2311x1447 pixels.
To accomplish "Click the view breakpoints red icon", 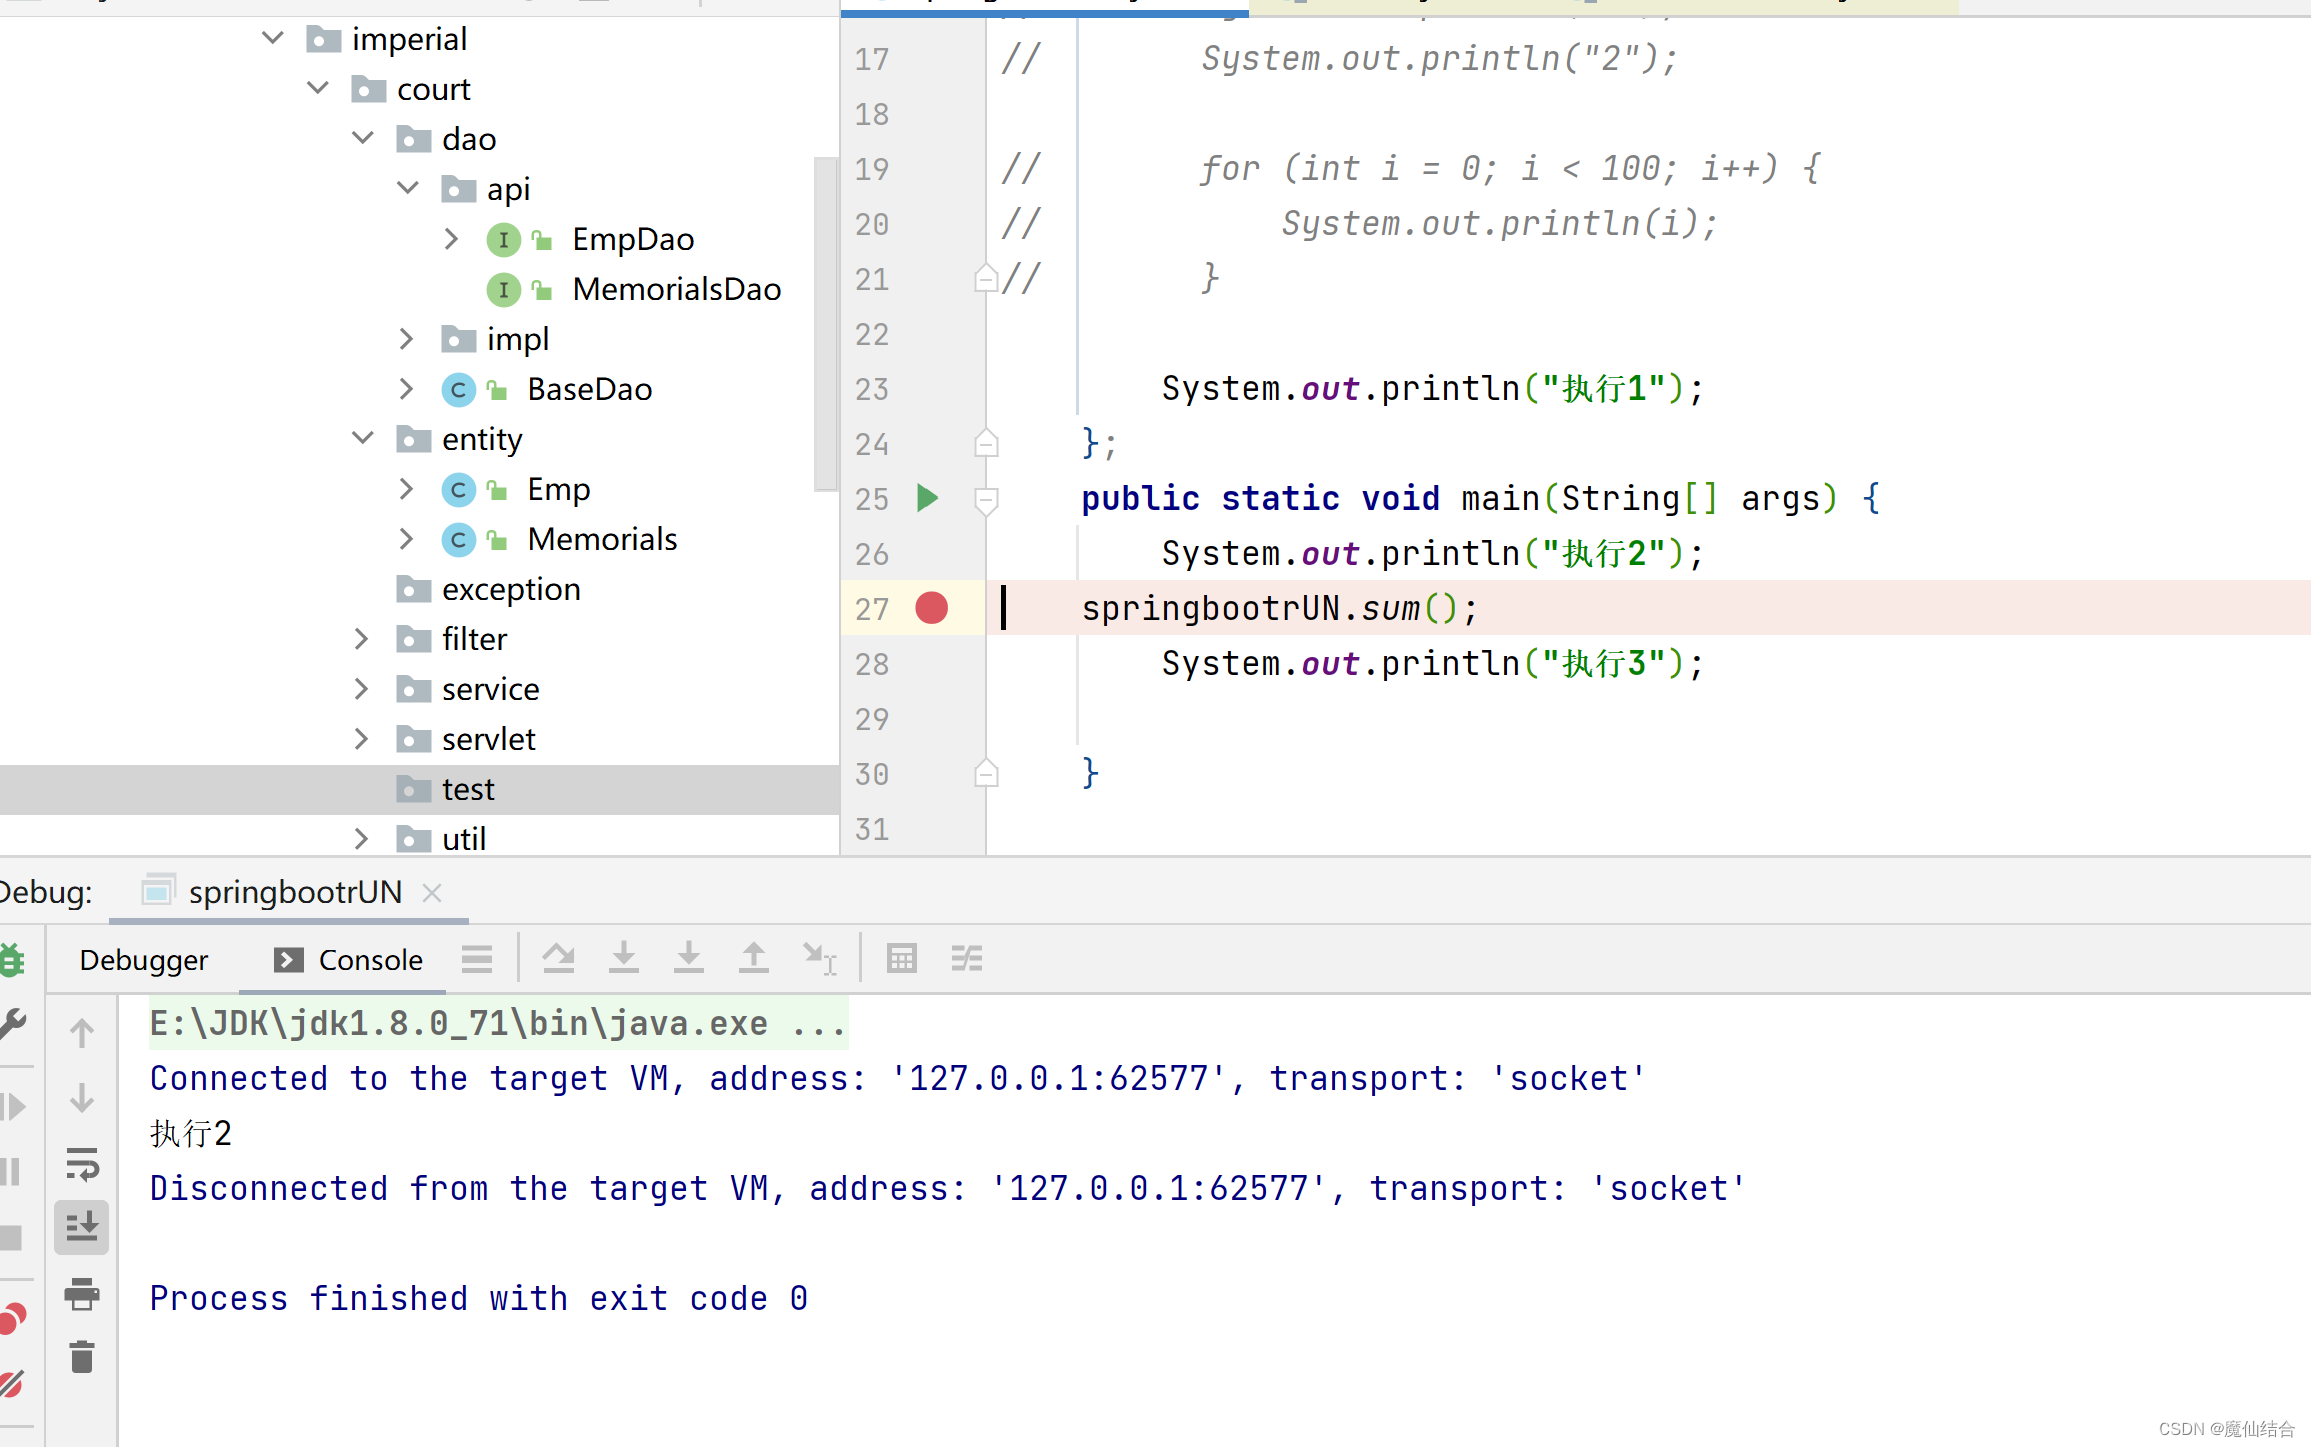I will pyautogui.click(x=12, y=1319).
